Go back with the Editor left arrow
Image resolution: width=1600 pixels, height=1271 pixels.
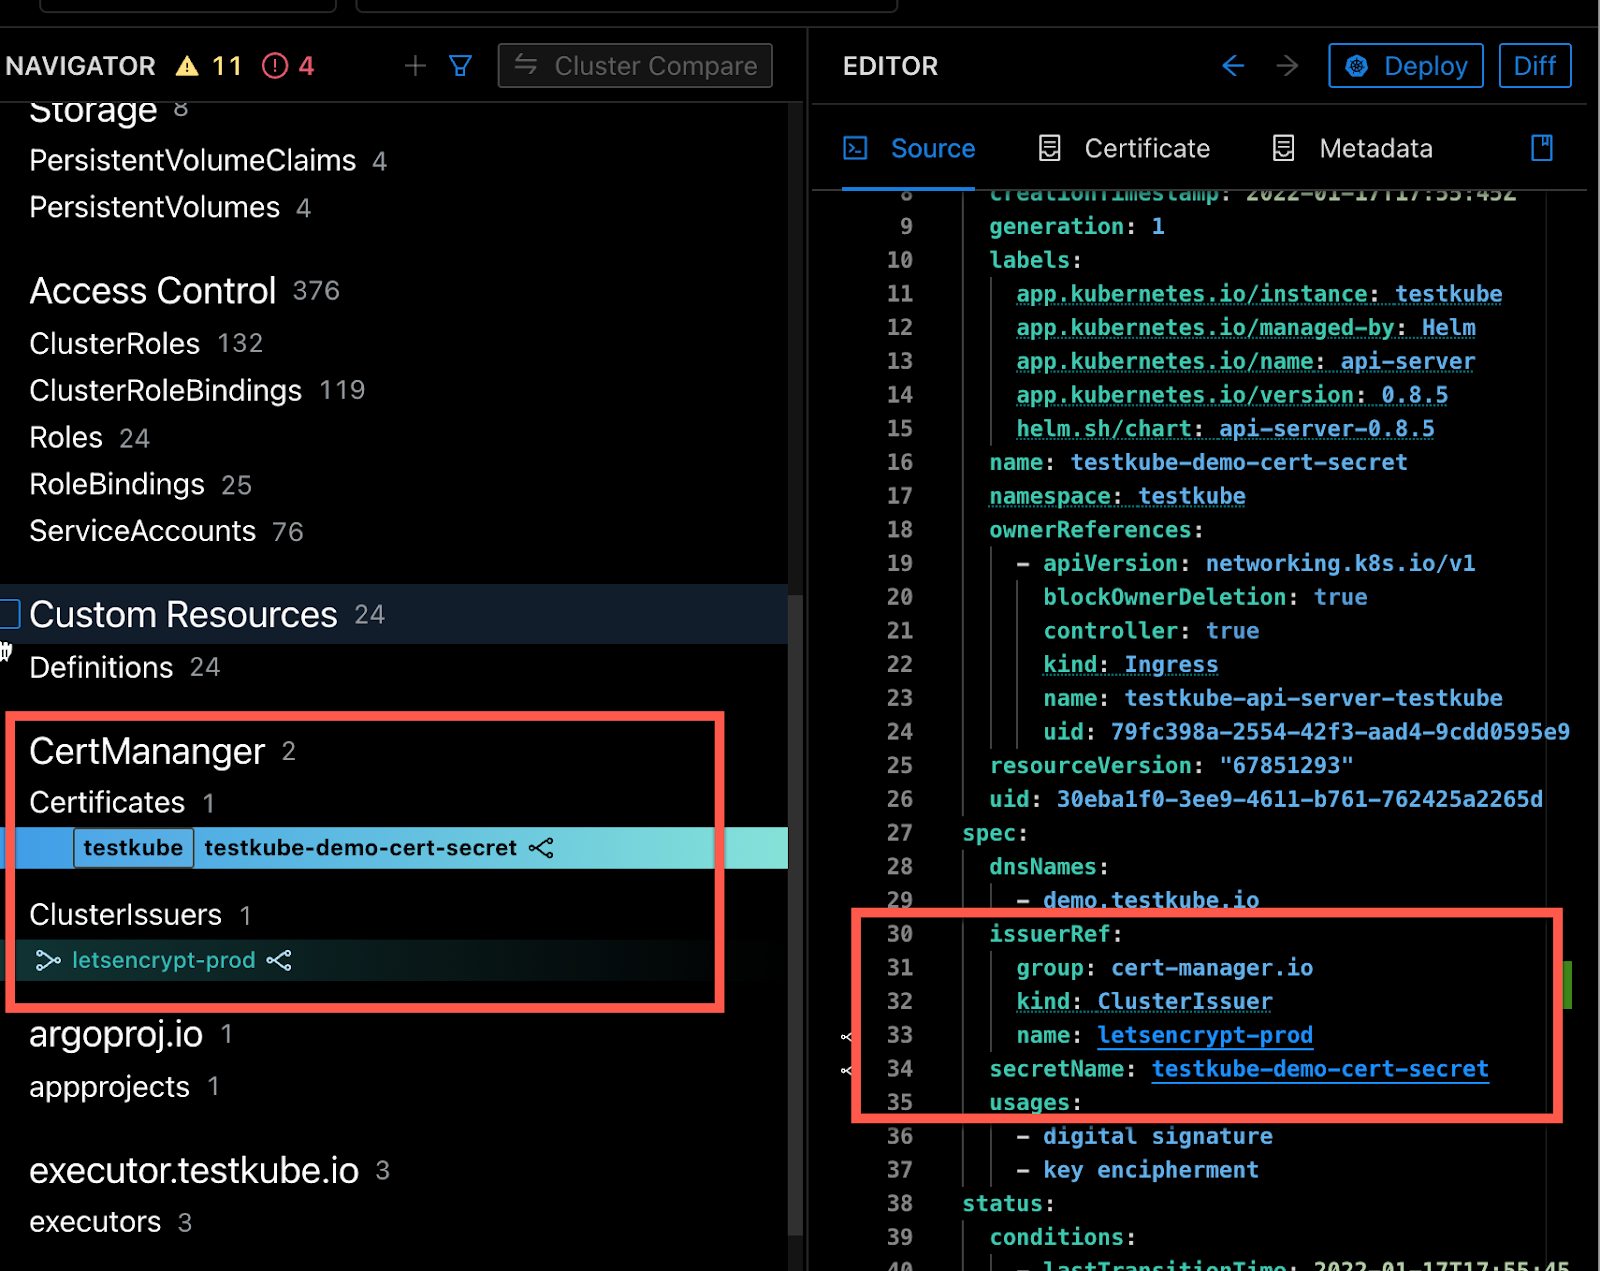tap(1233, 66)
